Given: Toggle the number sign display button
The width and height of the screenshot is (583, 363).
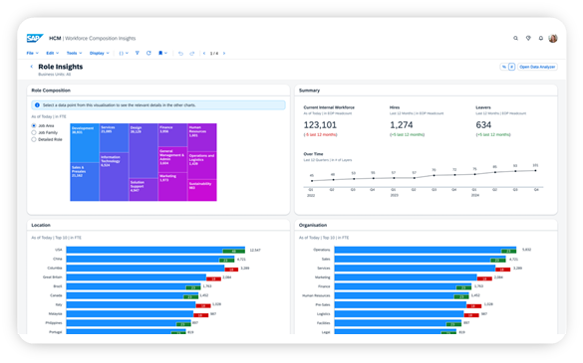Looking at the screenshot, I should coord(512,67).
